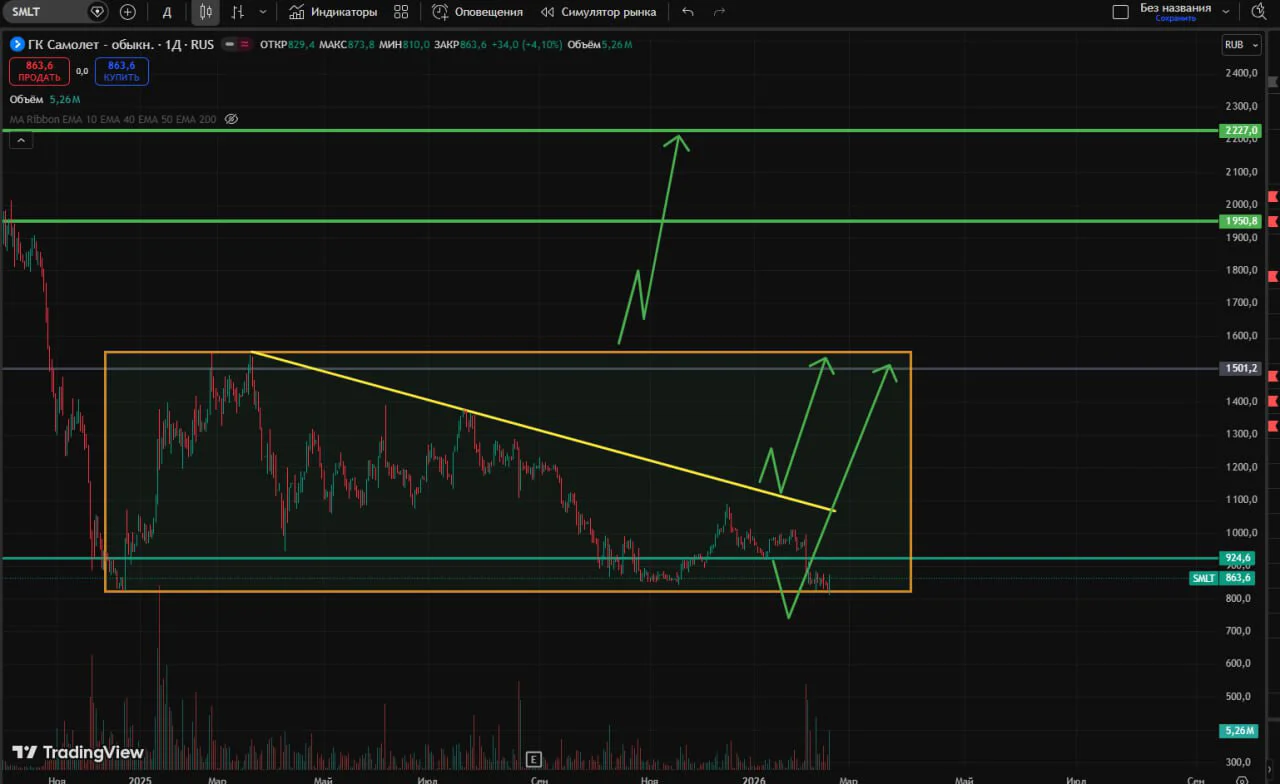Select the candlestick chart type icon
1280x784 pixels.
[x=205, y=12]
